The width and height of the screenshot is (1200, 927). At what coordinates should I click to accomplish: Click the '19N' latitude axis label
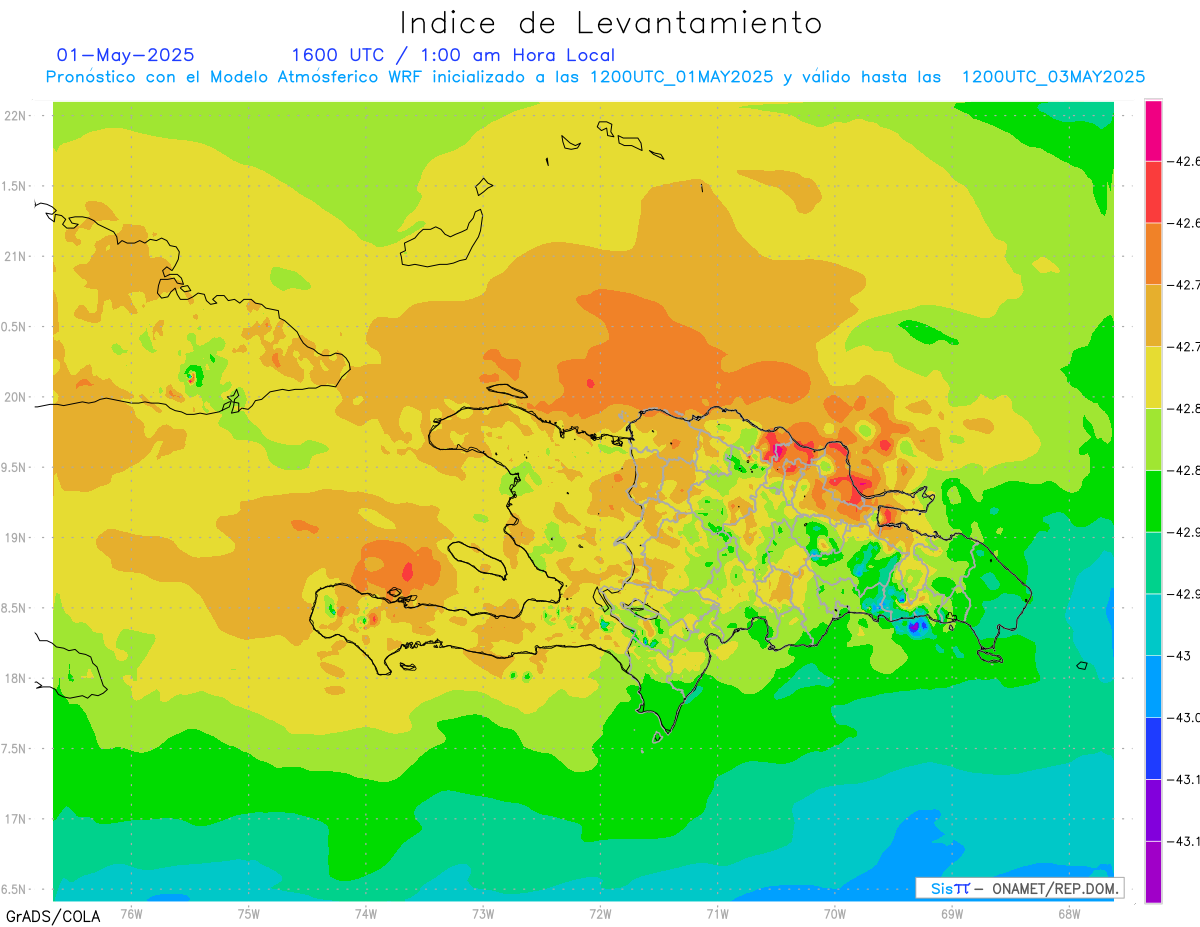[15, 538]
